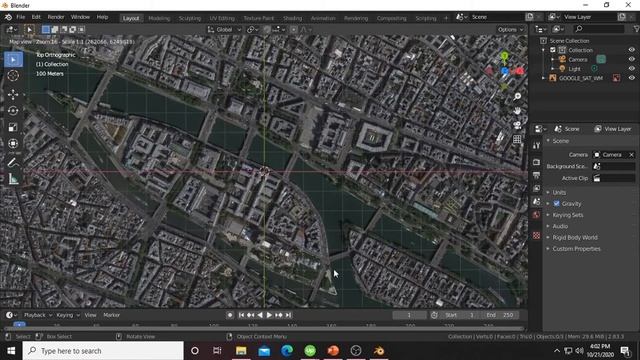Switch to the UV Editing workspace tab
The height and width of the screenshot is (360, 640).
point(222,18)
